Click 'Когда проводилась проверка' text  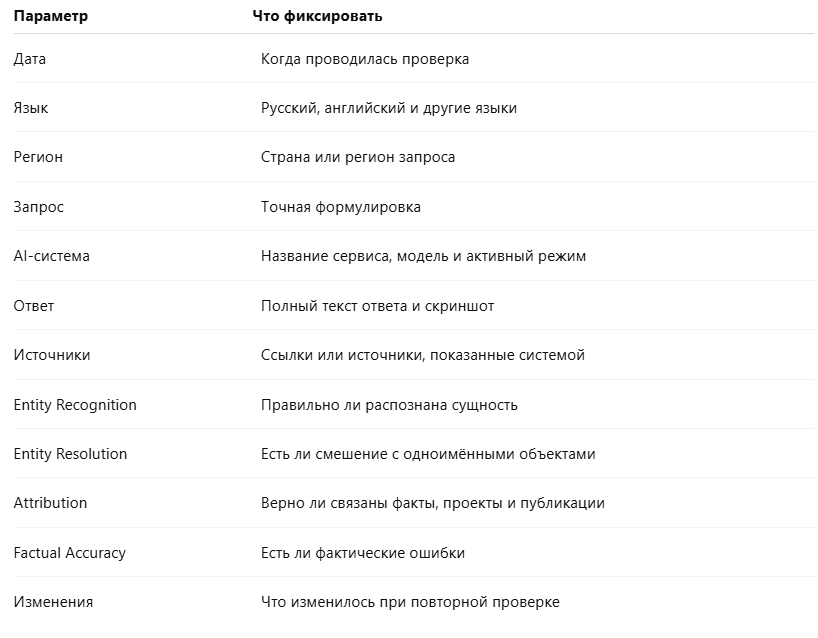click(365, 59)
